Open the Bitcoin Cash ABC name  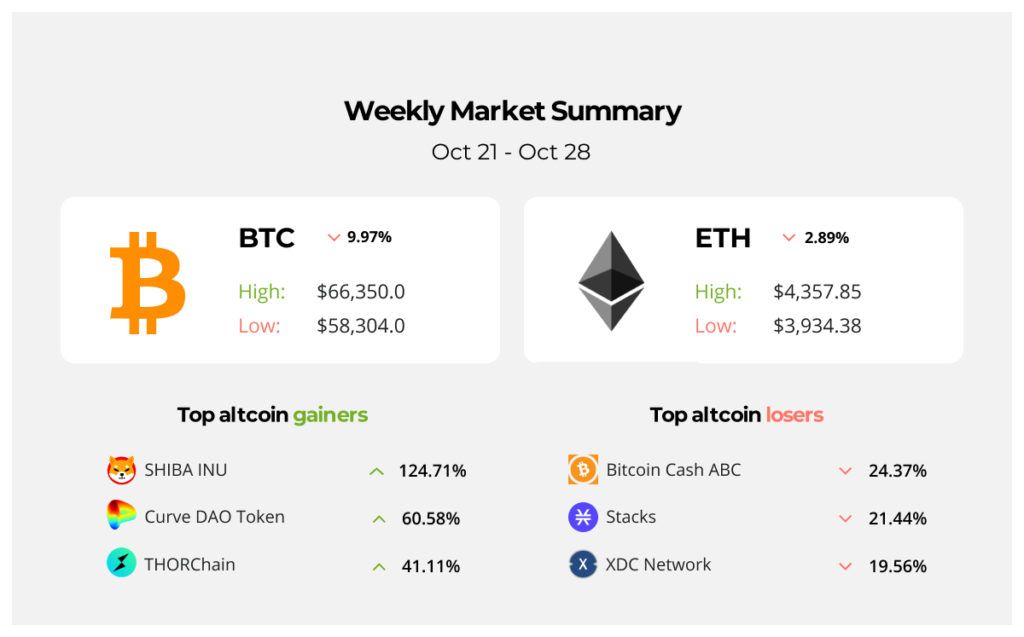coord(673,470)
